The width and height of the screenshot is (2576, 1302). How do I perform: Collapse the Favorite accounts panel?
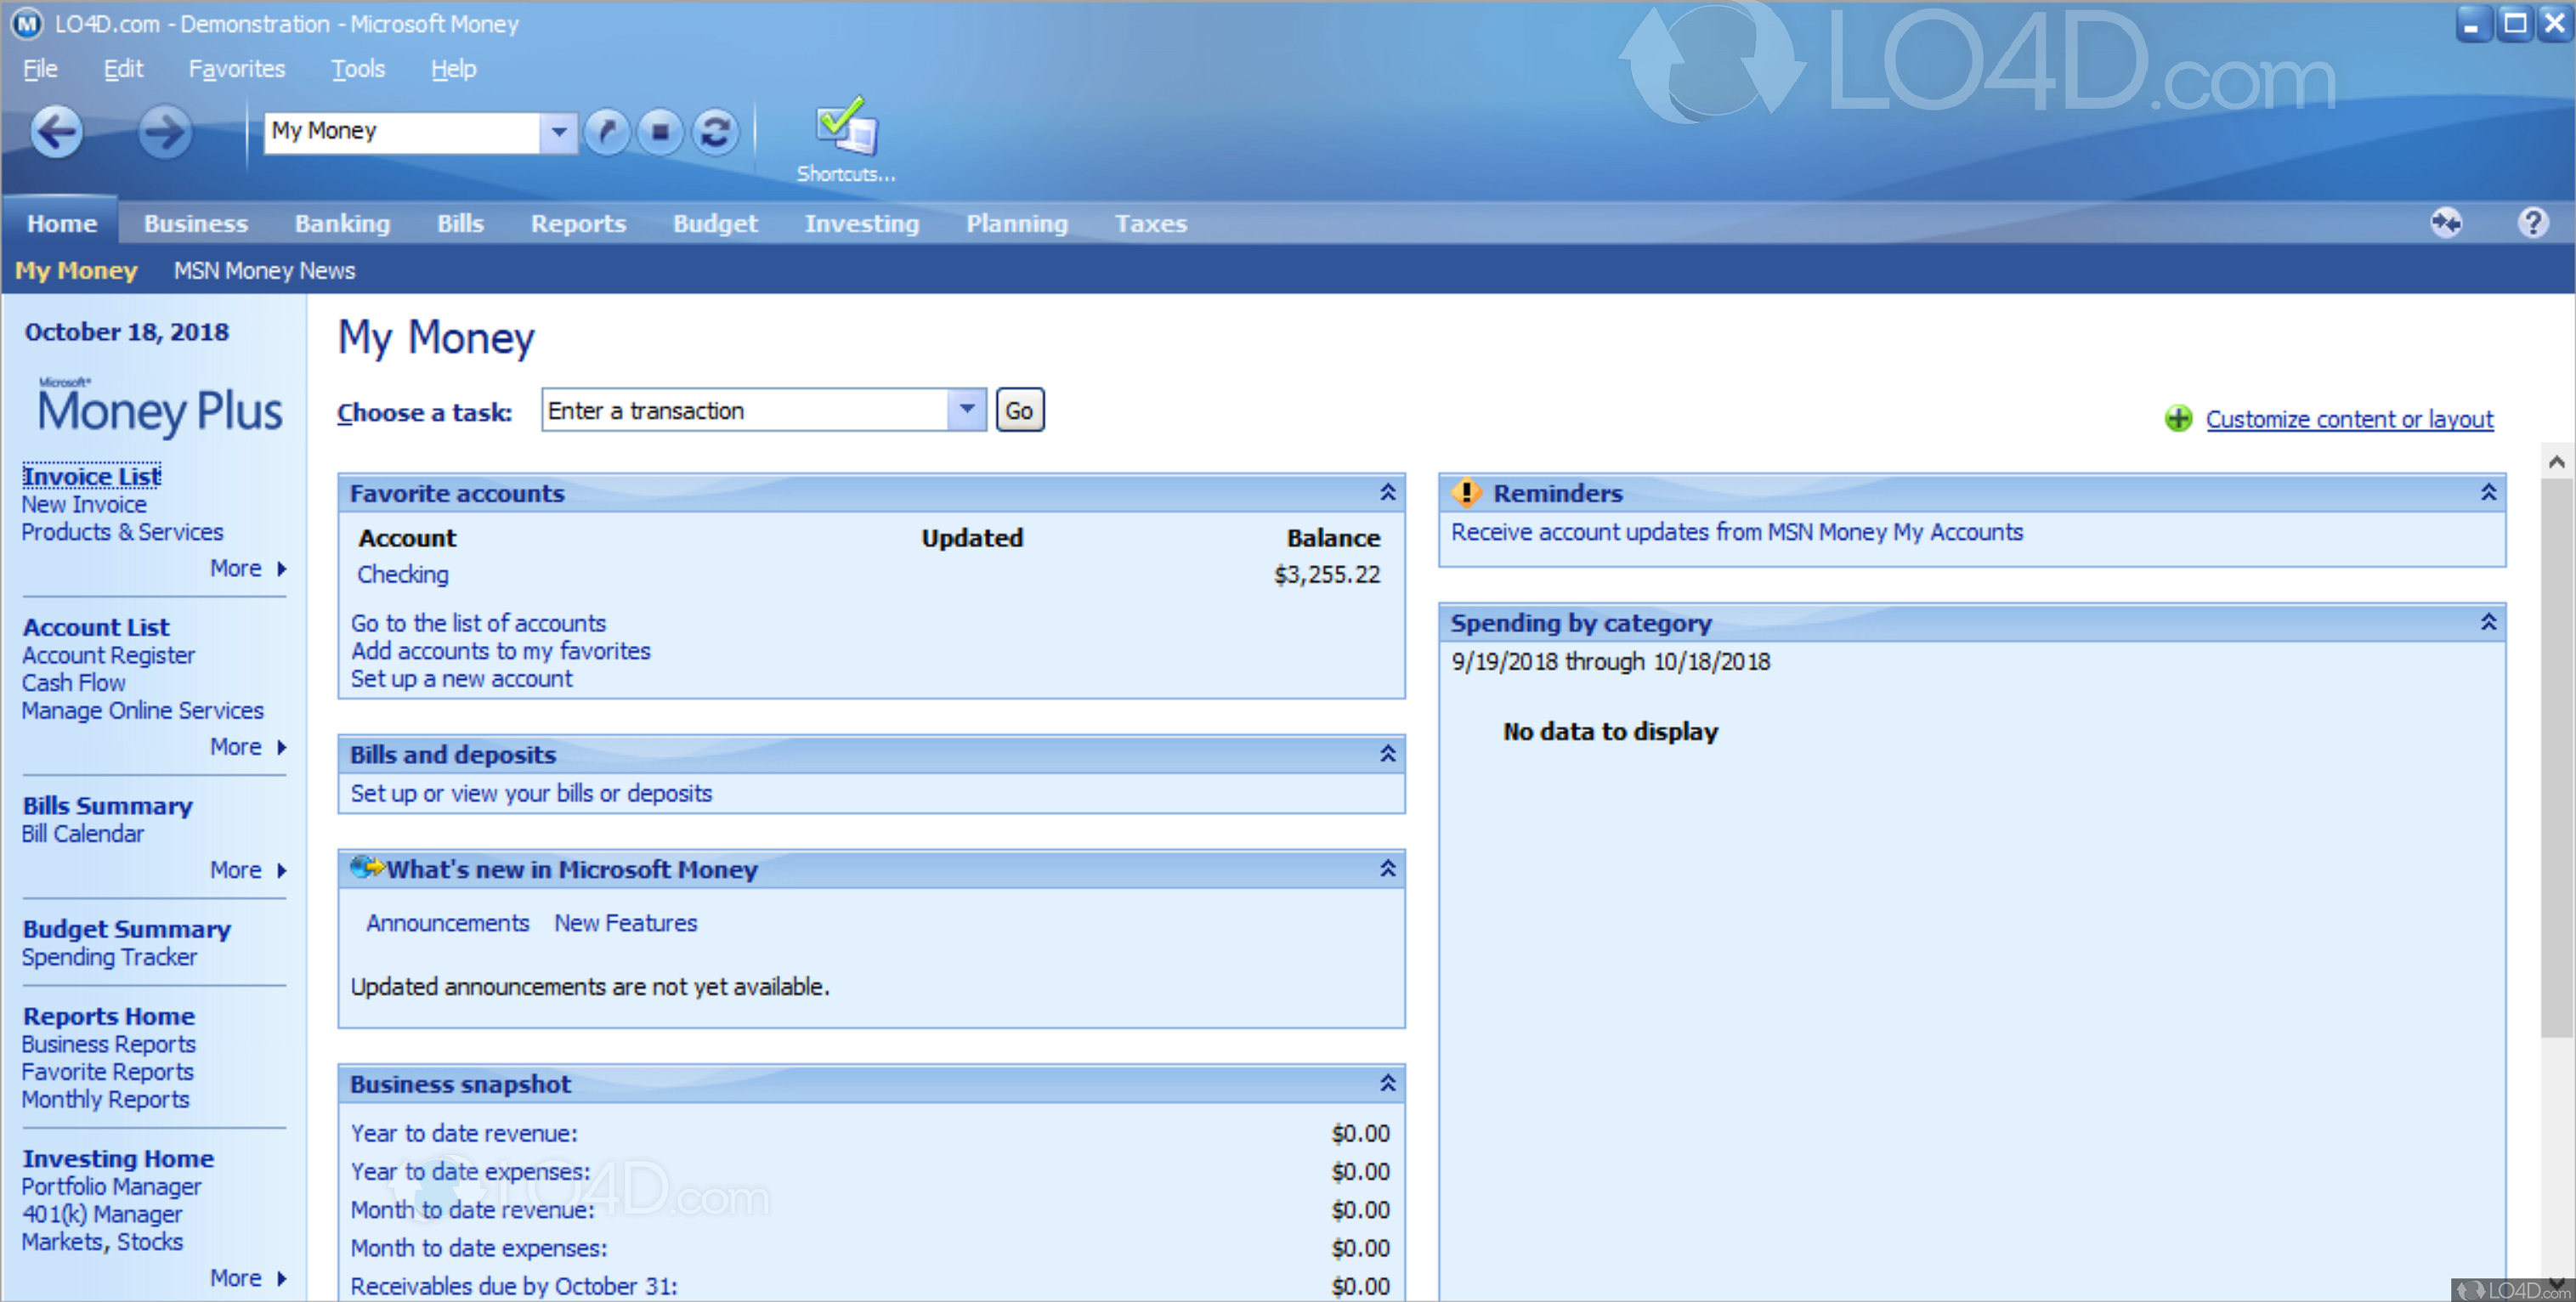pos(1387,492)
